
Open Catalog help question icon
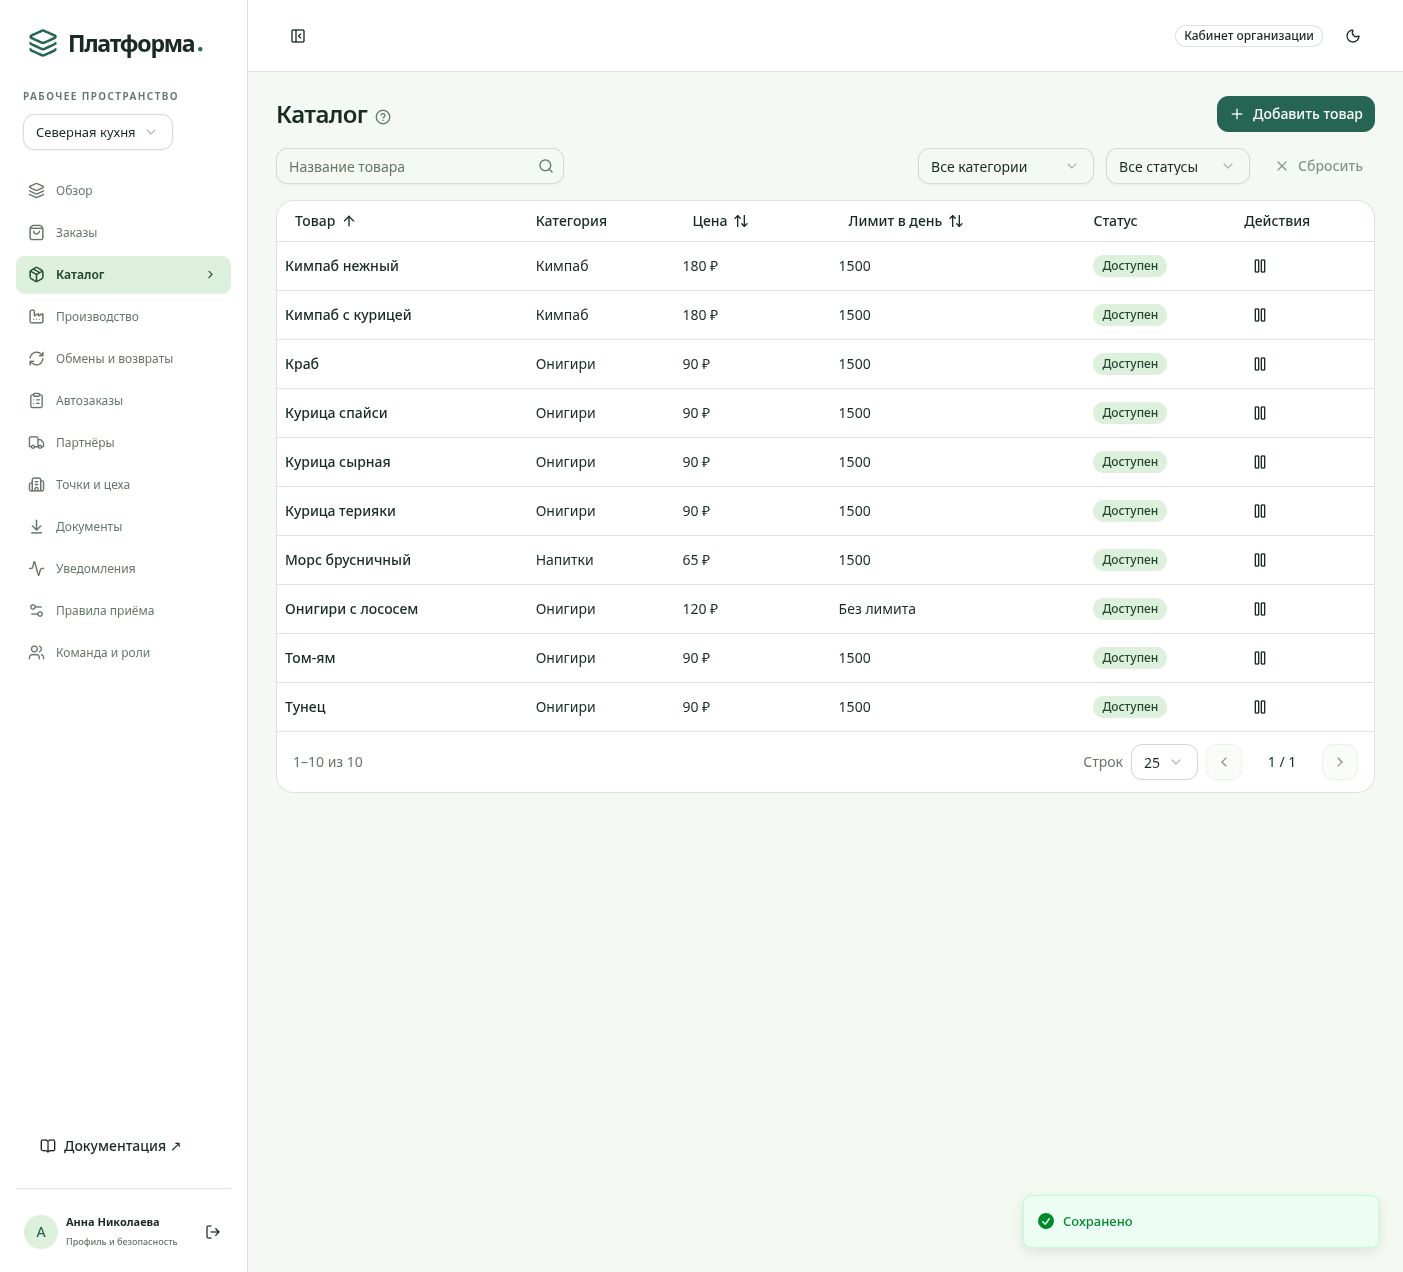point(383,117)
